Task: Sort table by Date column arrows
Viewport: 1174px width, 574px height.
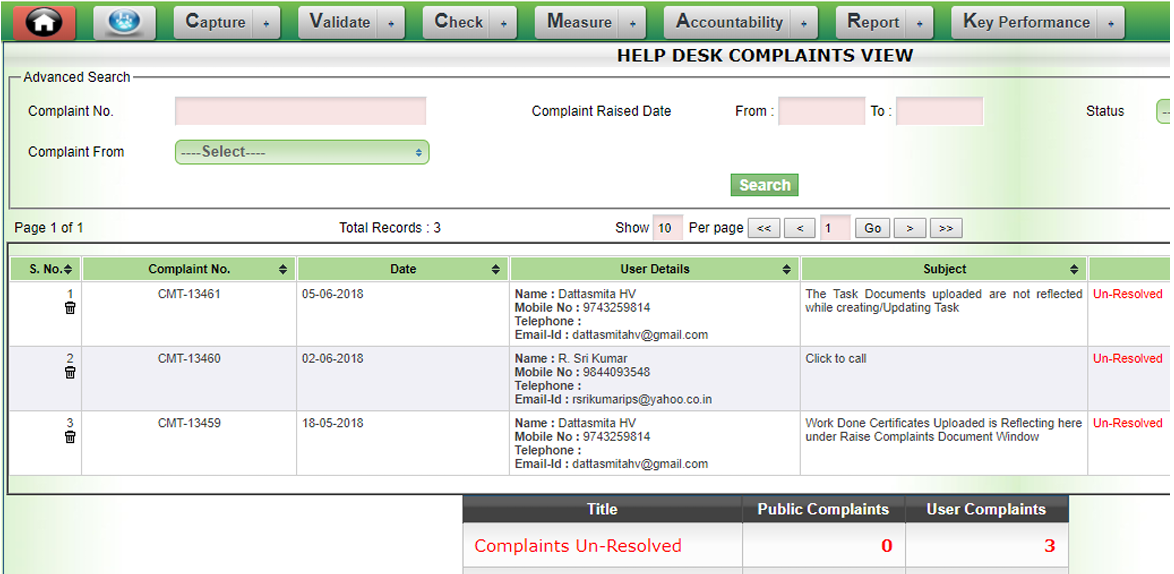Action: tap(496, 270)
